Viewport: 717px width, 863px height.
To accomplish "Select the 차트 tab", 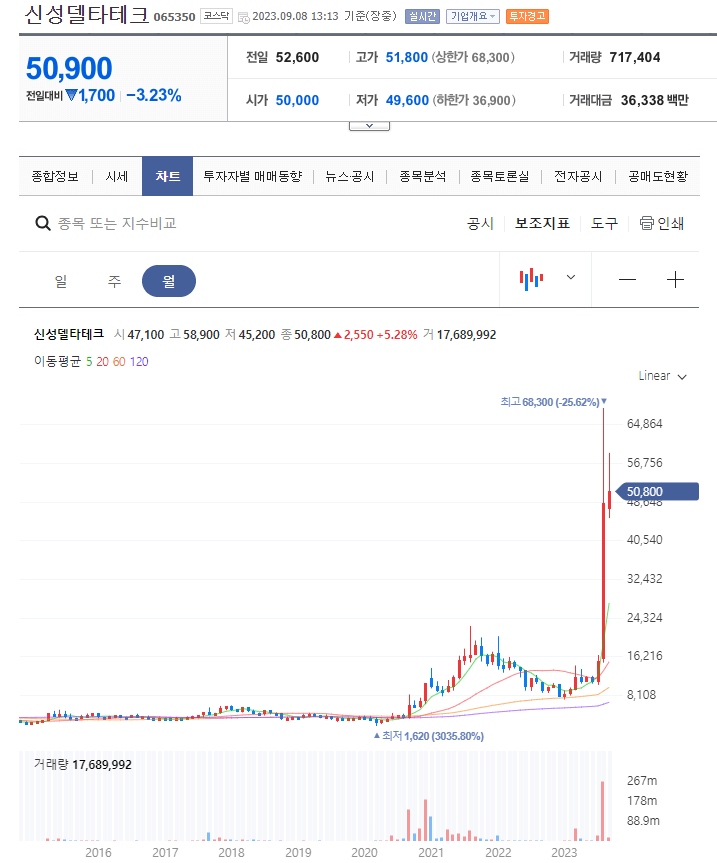I will click(167, 176).
